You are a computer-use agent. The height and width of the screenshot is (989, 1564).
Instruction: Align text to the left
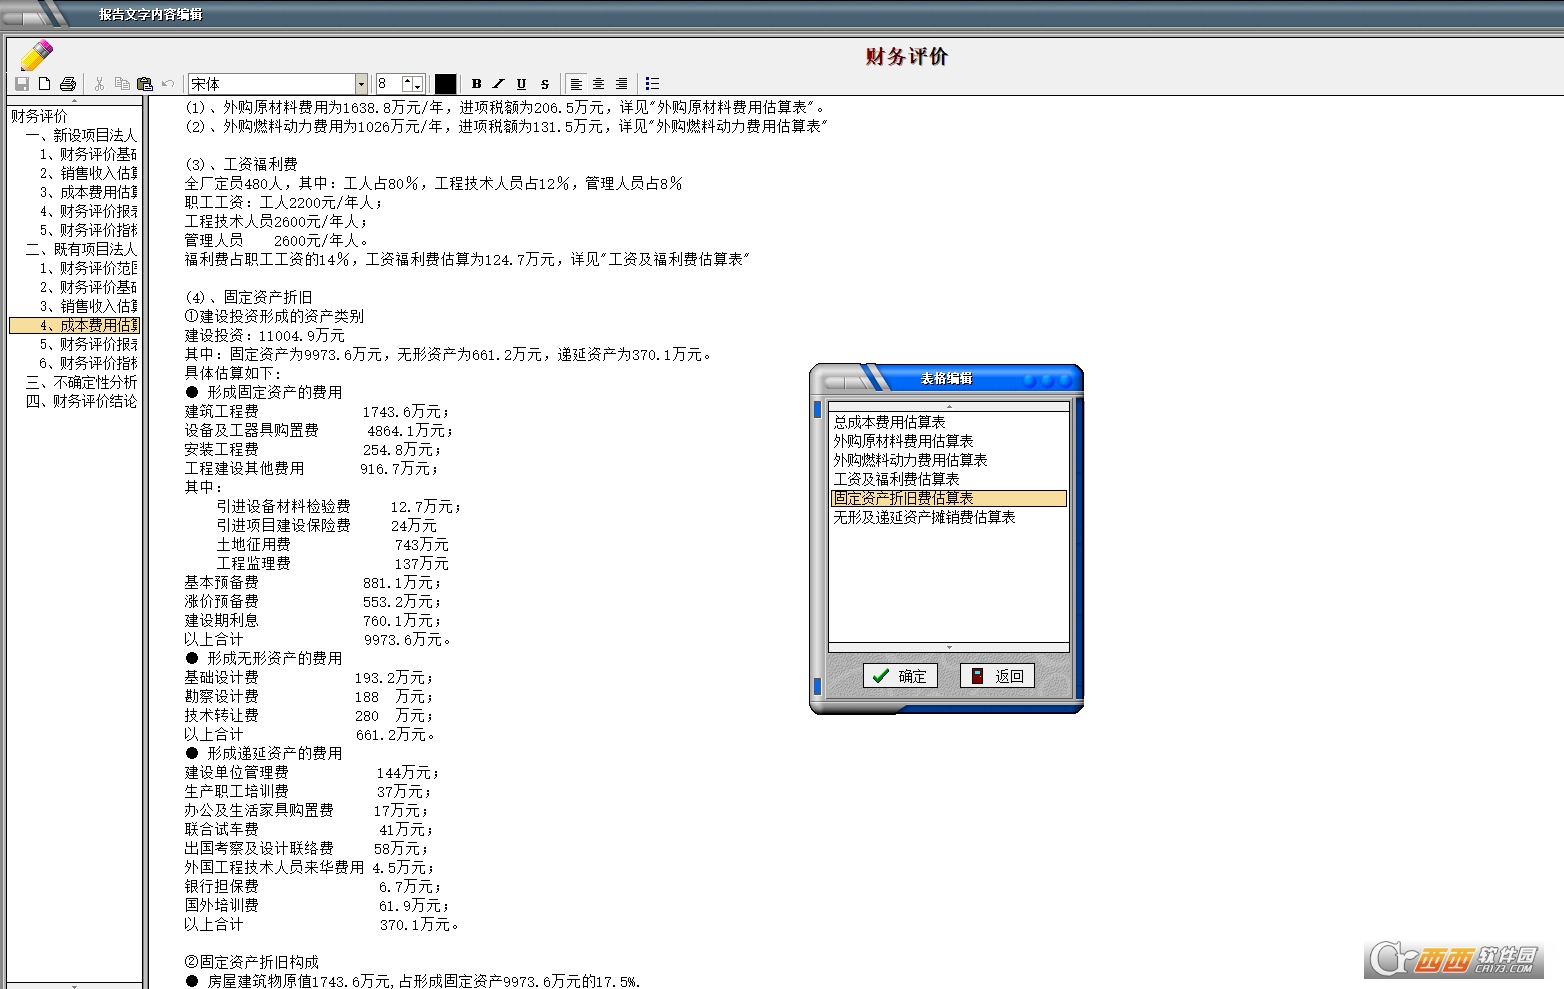576,84
